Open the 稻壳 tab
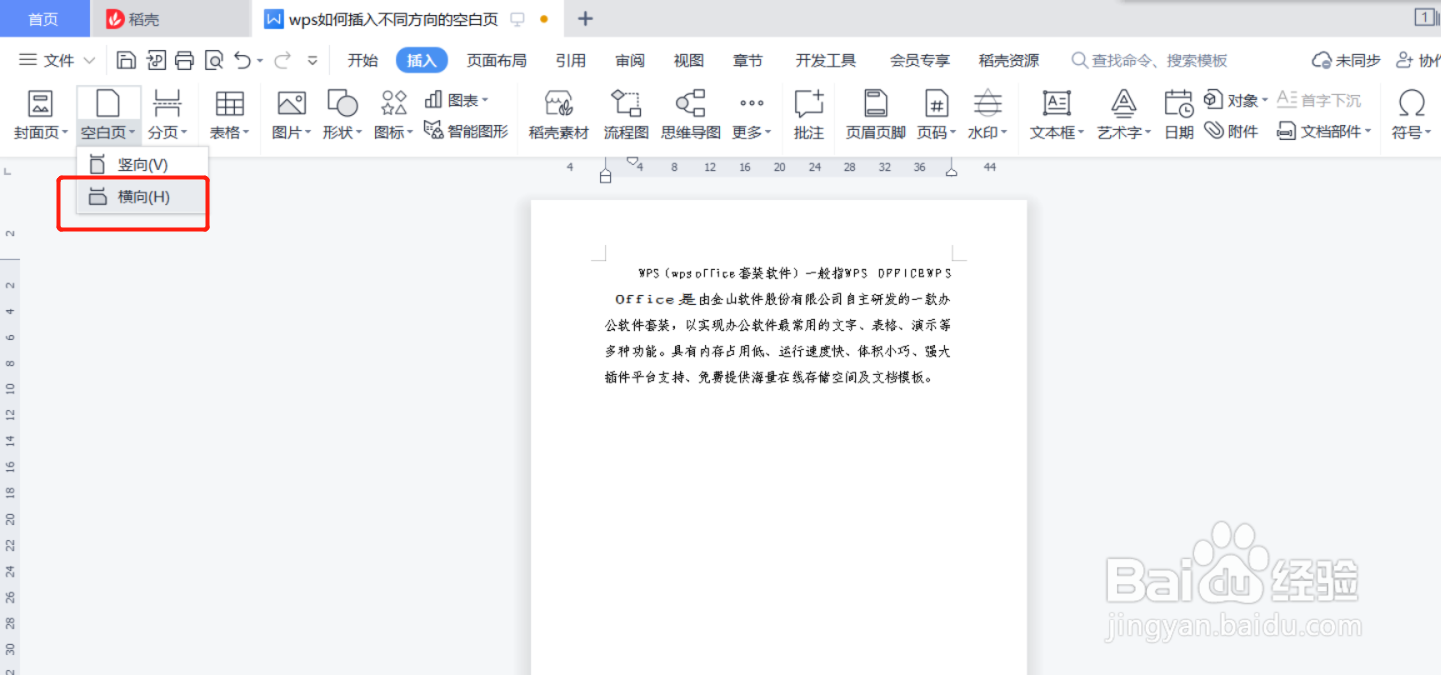Viewport: 1441px width, 675px height. coord(170,19)
